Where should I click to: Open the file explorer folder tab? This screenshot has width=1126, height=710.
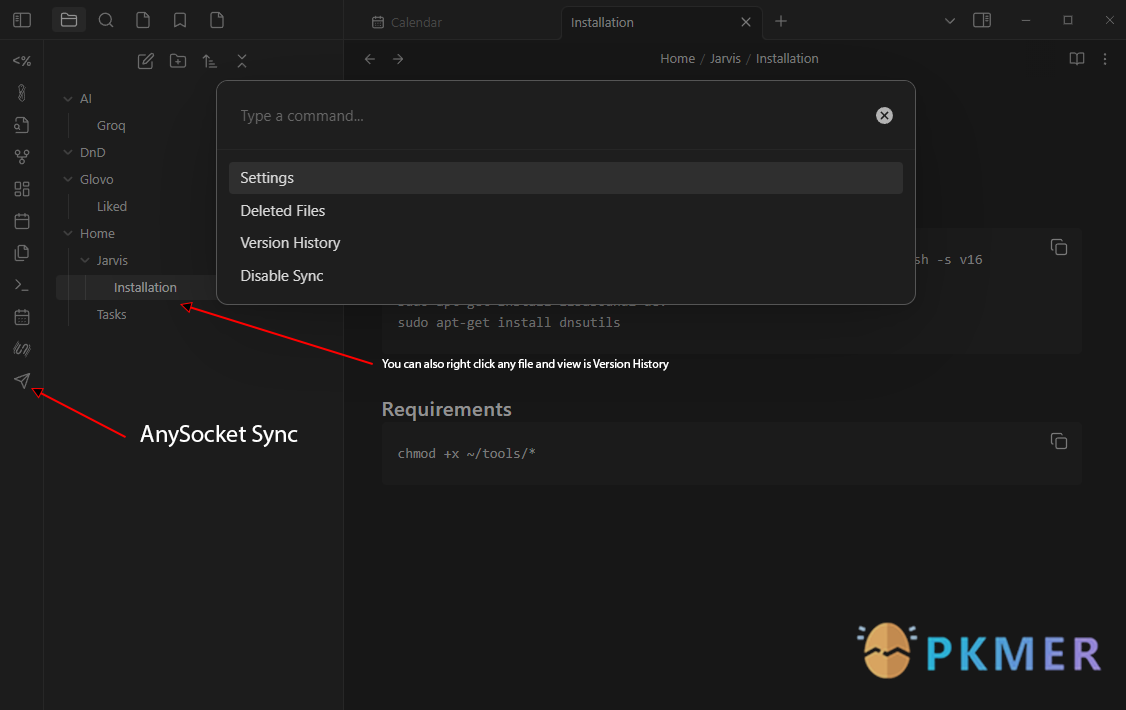(x=69, y=20)
